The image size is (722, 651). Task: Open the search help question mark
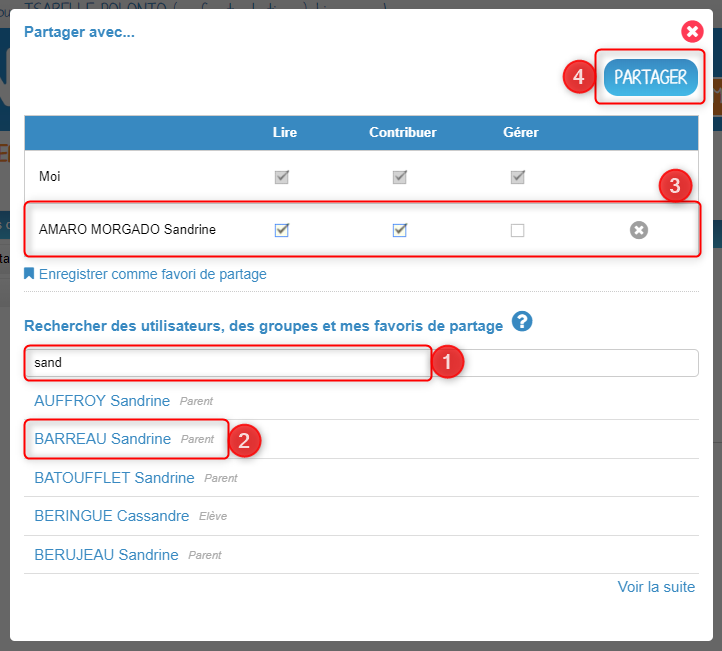pyautogui.click(x=522, y=321)
